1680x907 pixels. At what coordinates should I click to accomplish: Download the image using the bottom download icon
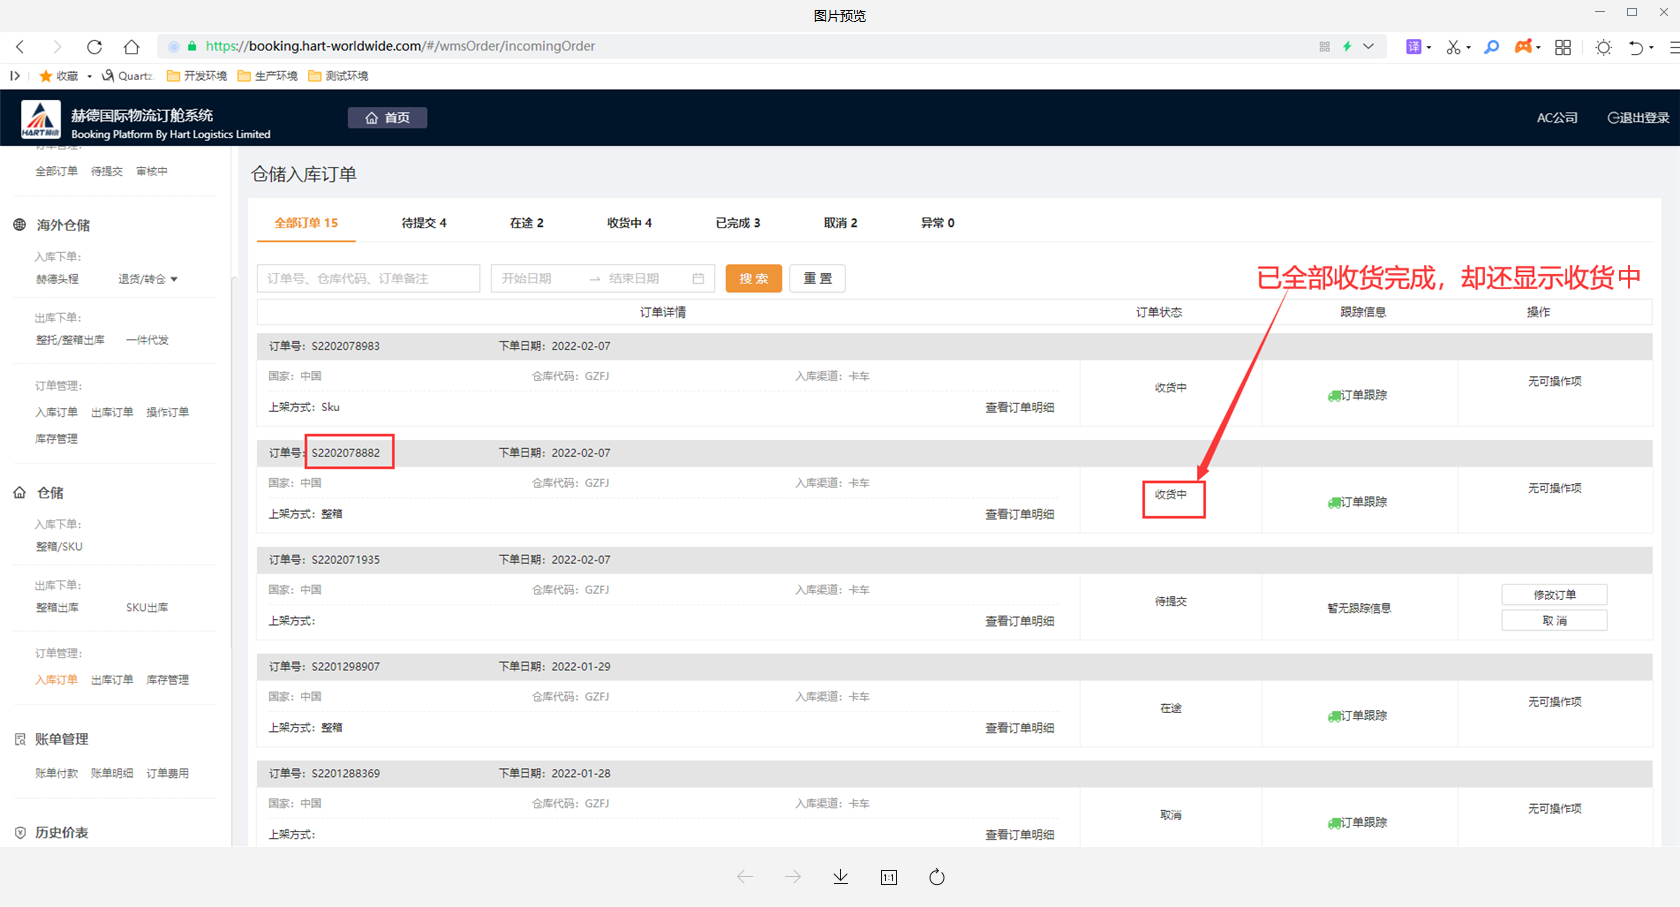tap(840, 877)
